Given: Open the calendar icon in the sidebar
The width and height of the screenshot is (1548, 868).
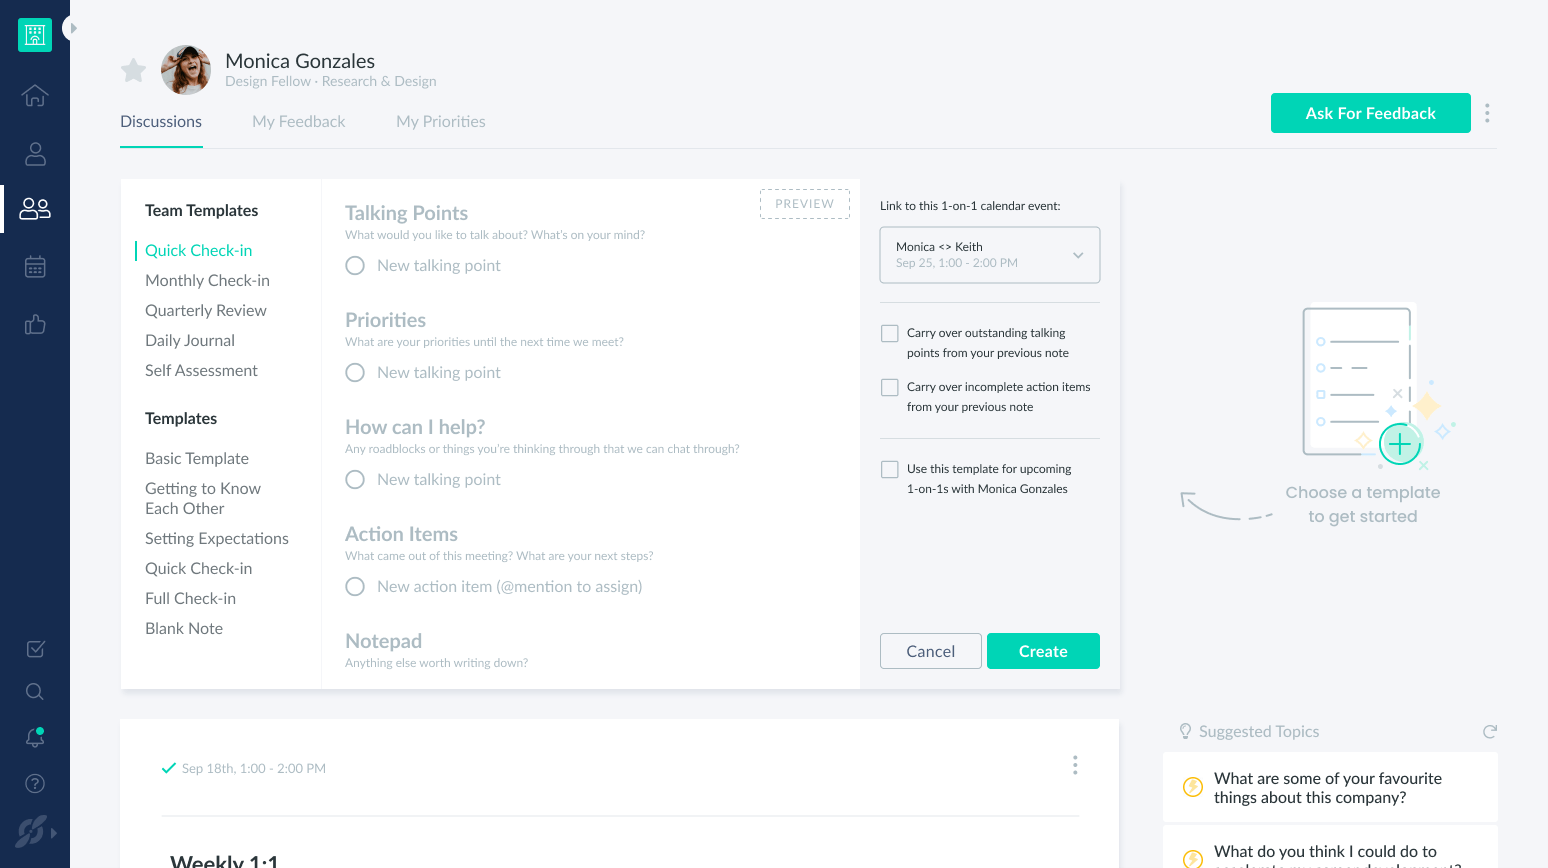Looking at the screenshot, I should [34, 266].
